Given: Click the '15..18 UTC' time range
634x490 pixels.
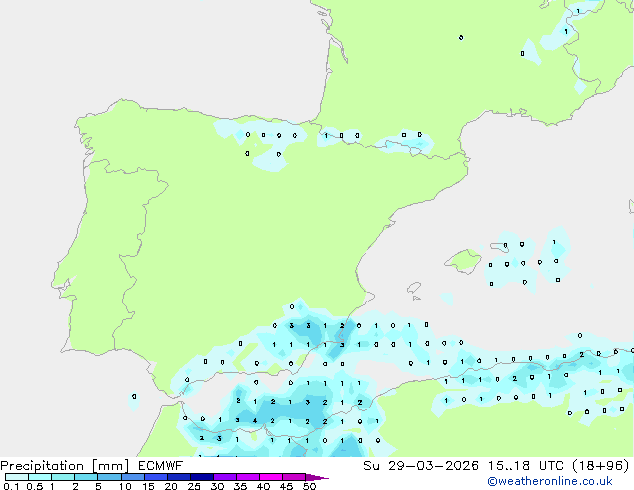Looking at the screenshot, I should point(526,466).
